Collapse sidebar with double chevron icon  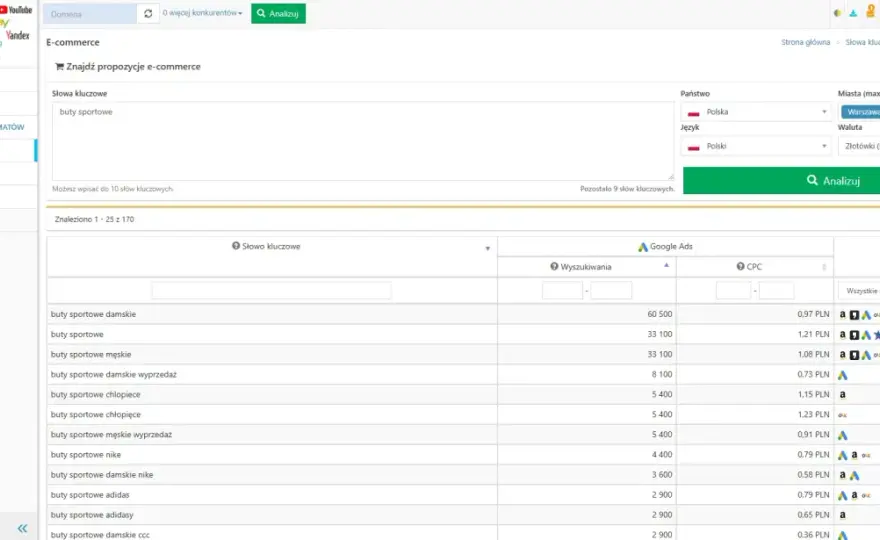pyautogui.click(x=22, y=528)
